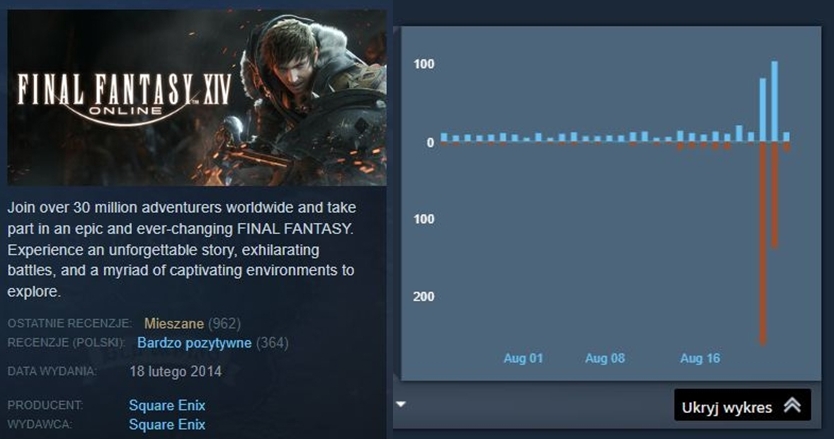Select the longest red negative review bar

763,243
